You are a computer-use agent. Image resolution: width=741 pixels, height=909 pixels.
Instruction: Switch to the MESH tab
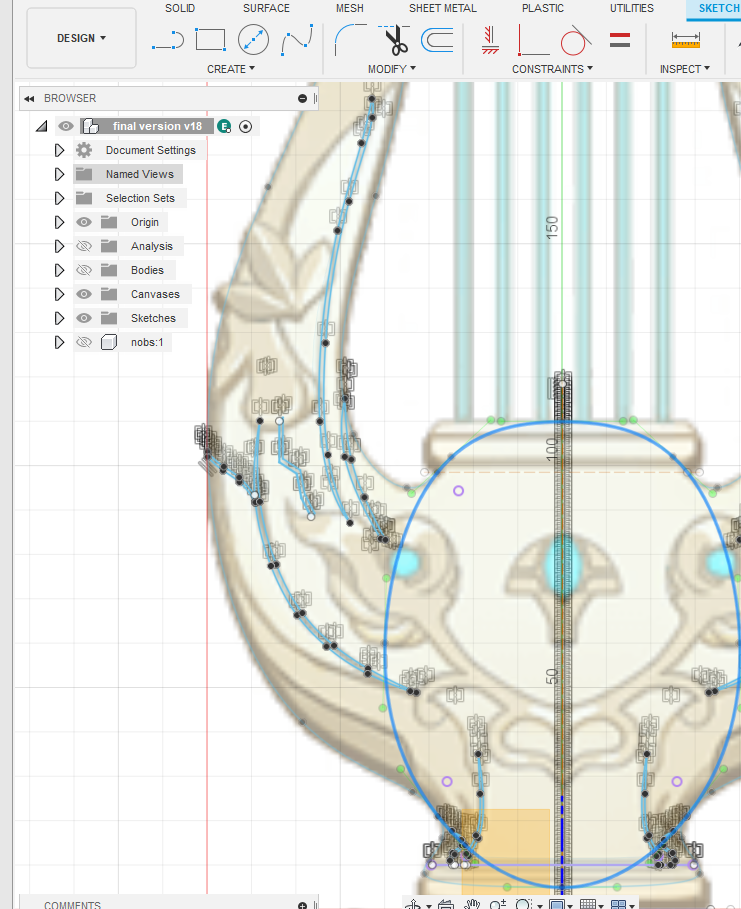coord(350,8)
